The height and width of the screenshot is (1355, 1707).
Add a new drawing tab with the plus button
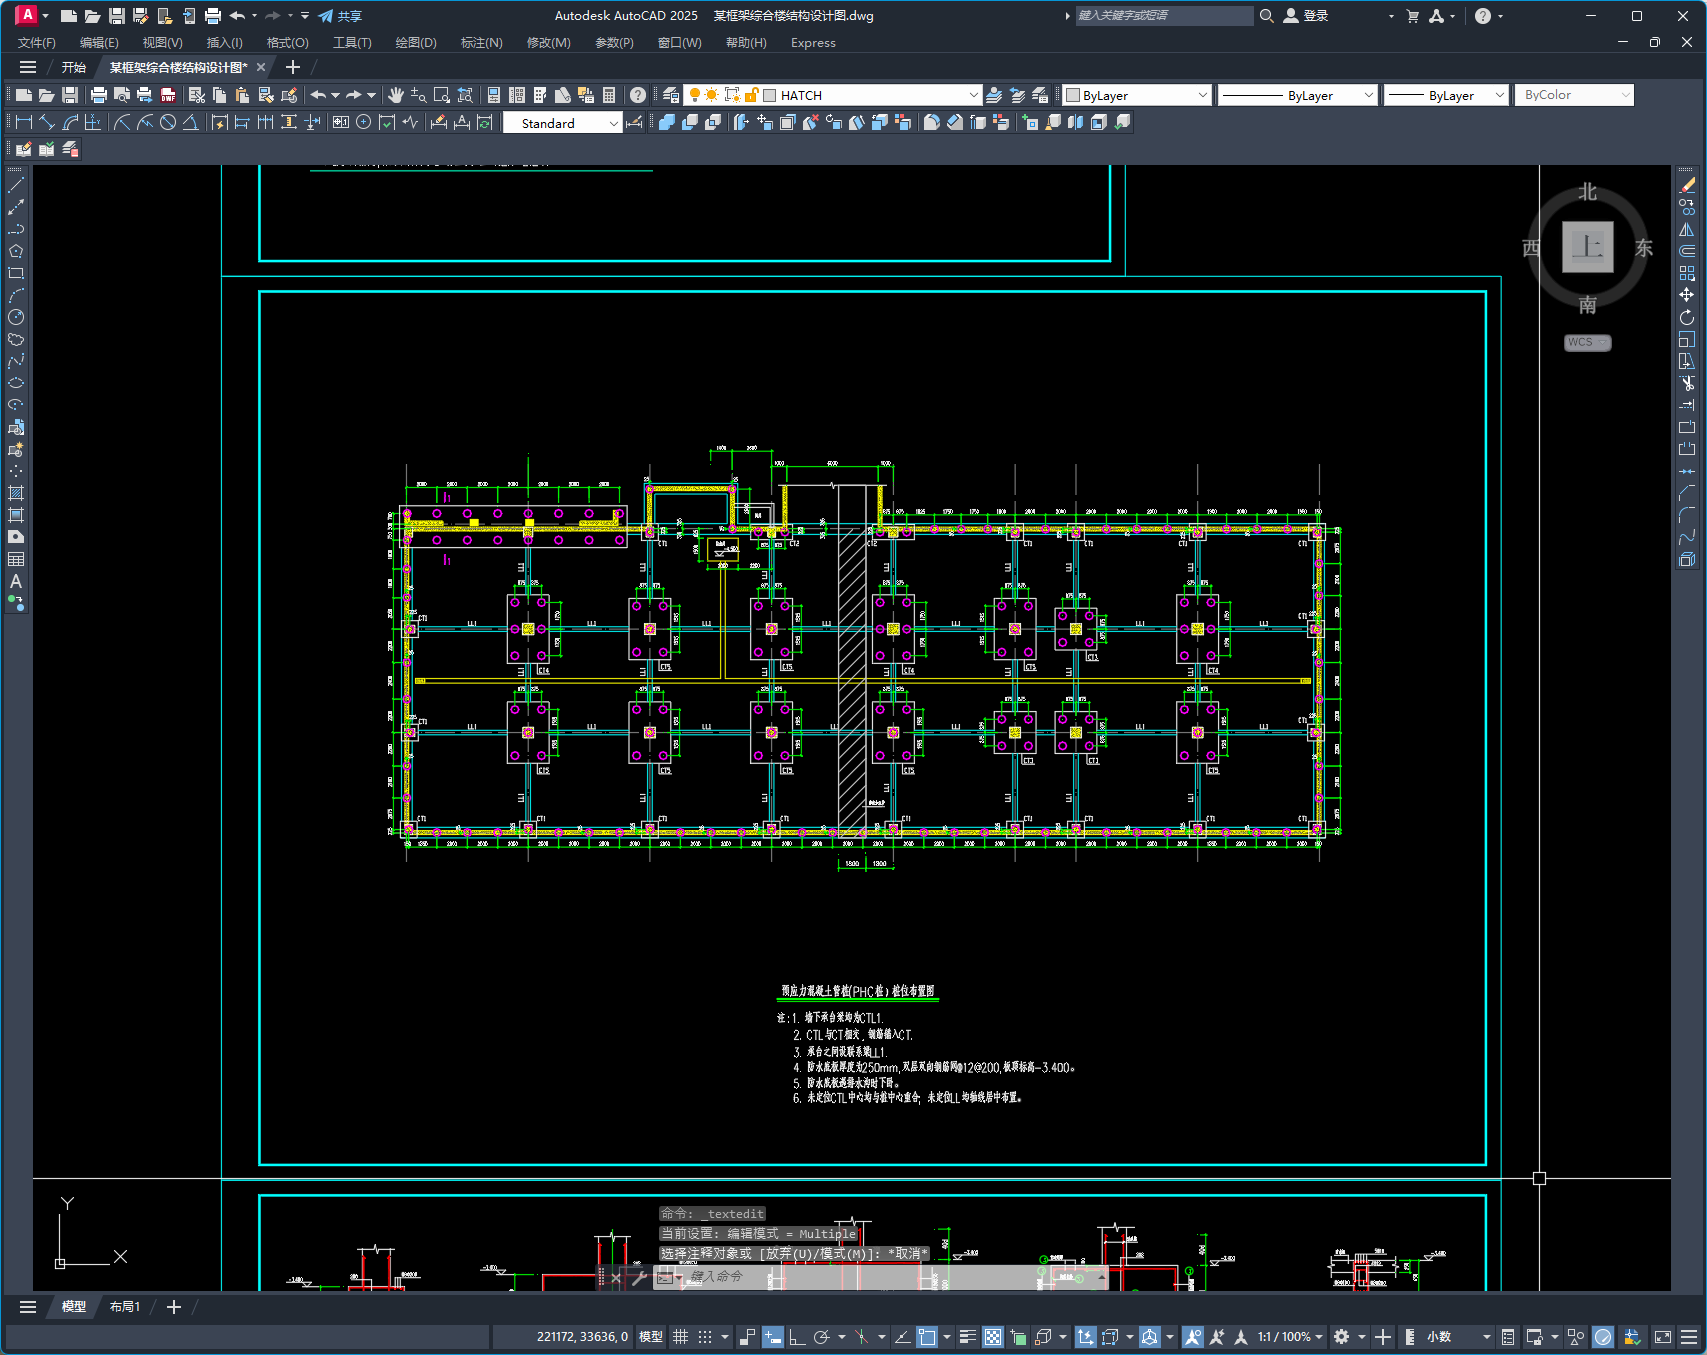[293, 67]
